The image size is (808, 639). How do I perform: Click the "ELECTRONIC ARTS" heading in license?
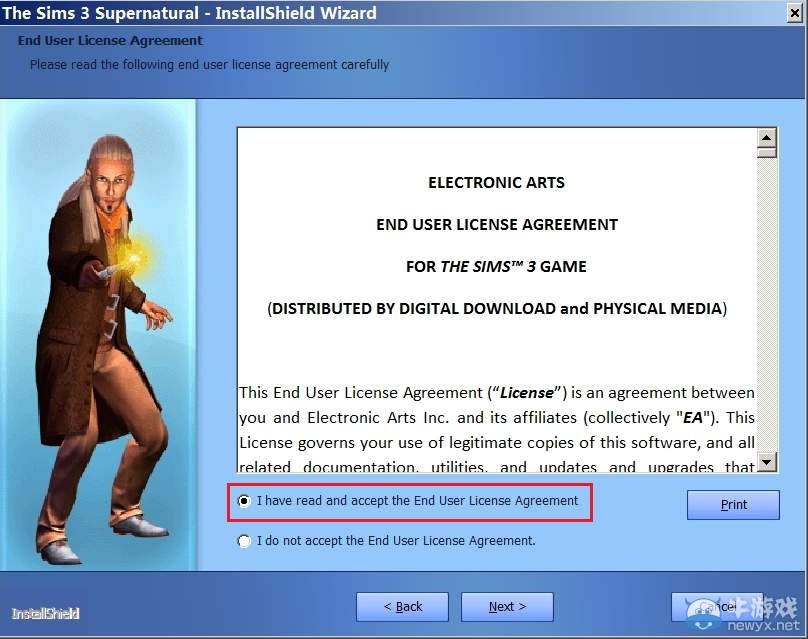click(x=496, y=182)
